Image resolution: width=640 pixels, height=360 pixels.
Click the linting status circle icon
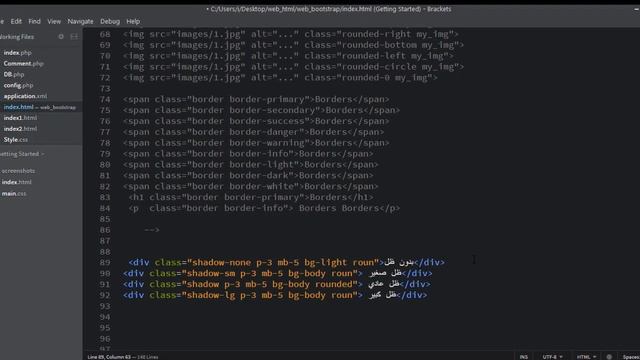click(x=609, y=357)
